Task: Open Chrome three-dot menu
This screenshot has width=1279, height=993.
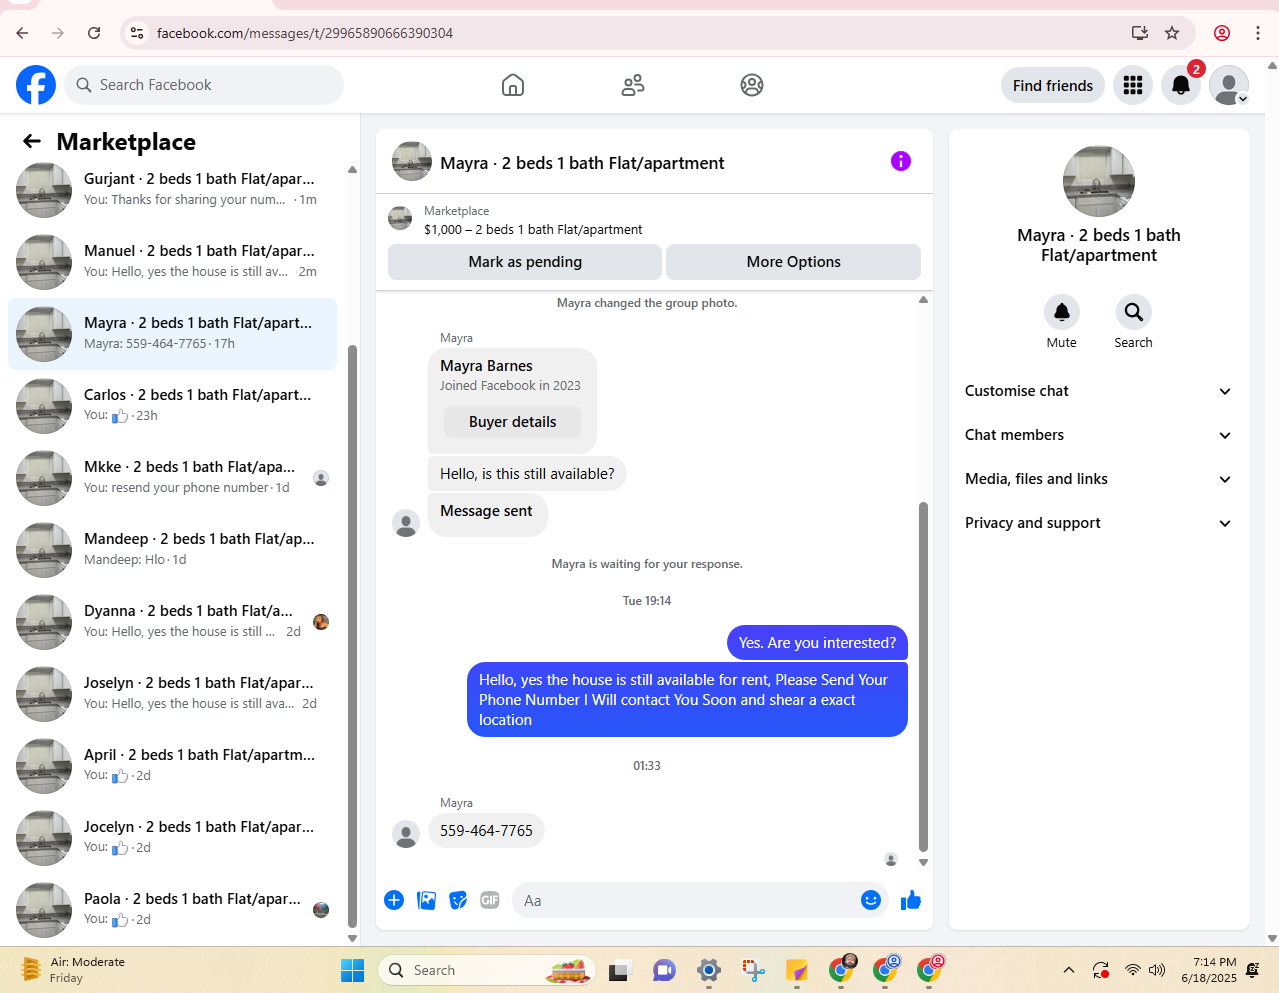Action: 1258,33
